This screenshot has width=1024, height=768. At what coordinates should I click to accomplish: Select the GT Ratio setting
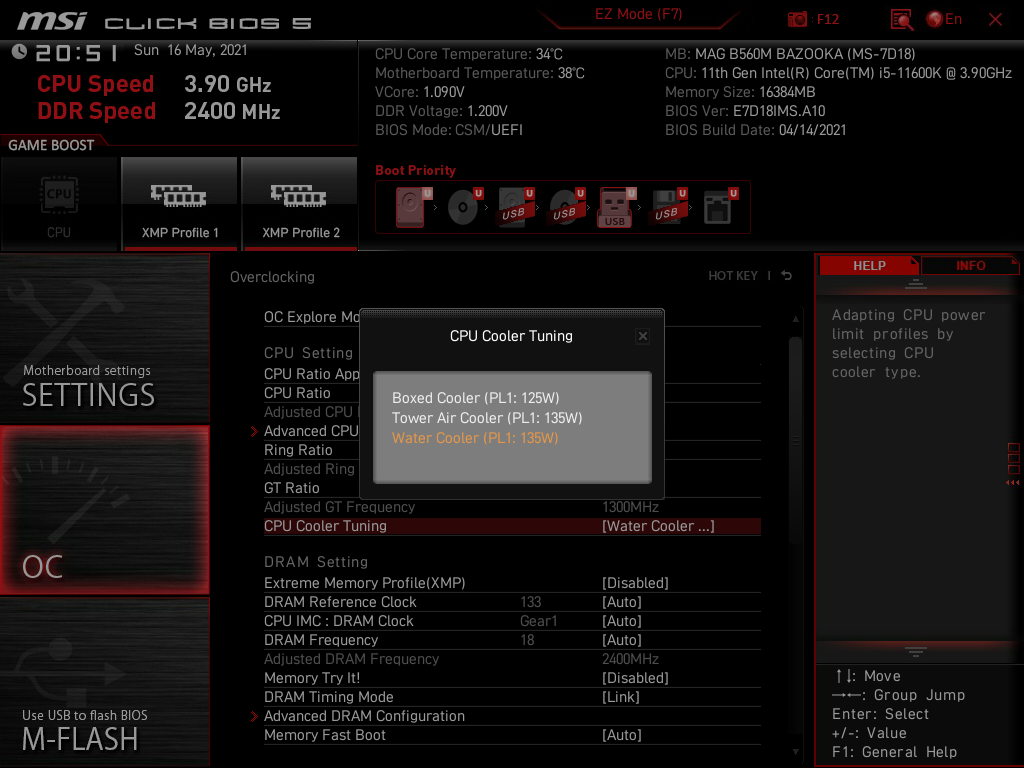point(291,488)
